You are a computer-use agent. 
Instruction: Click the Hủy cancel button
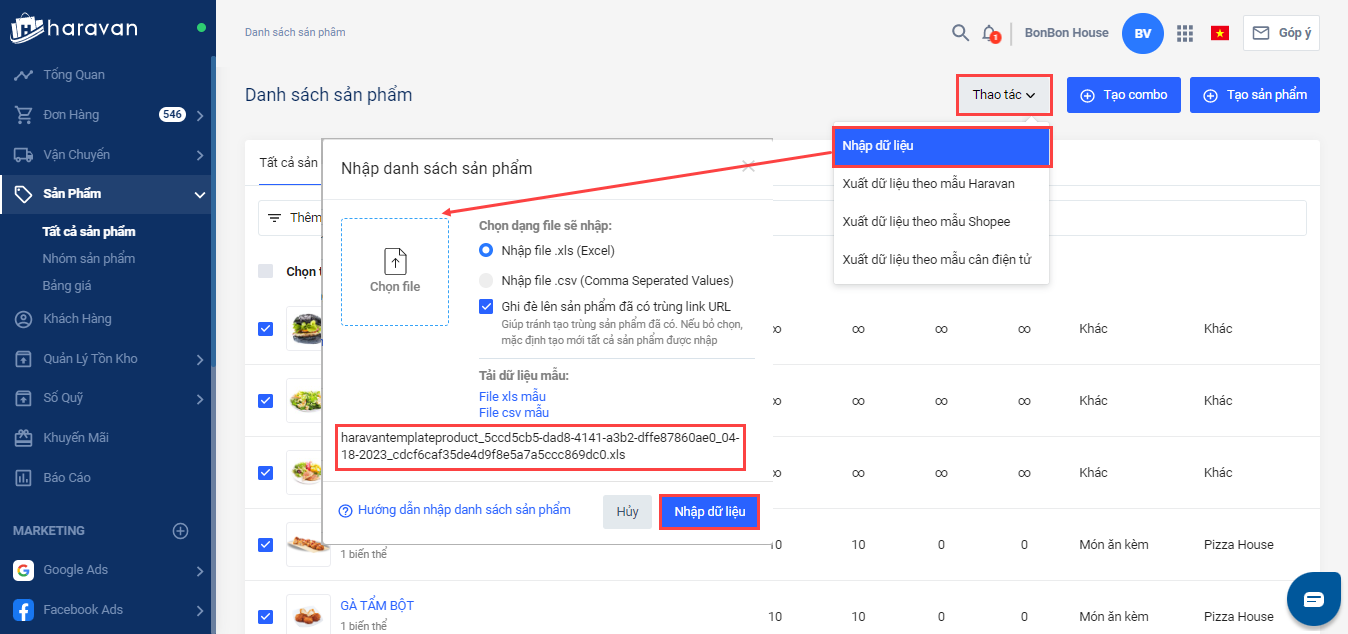(627, 512)
